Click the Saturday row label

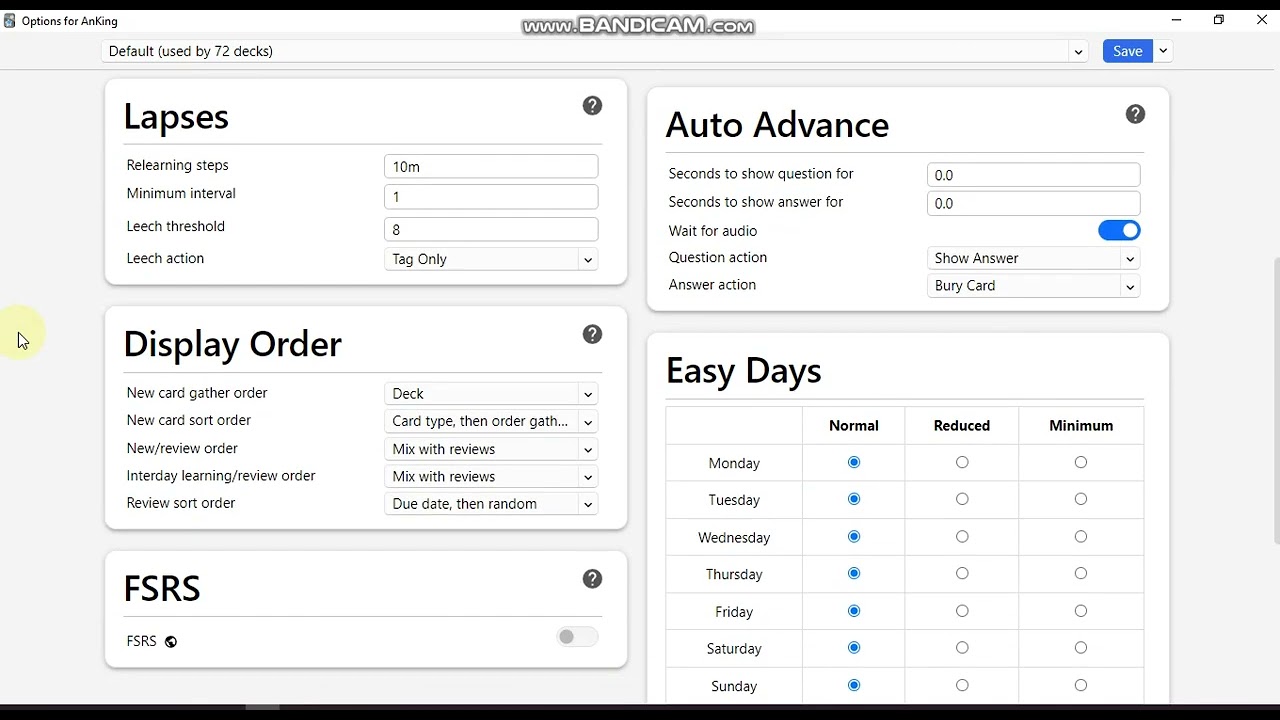(x=734, y=648)
